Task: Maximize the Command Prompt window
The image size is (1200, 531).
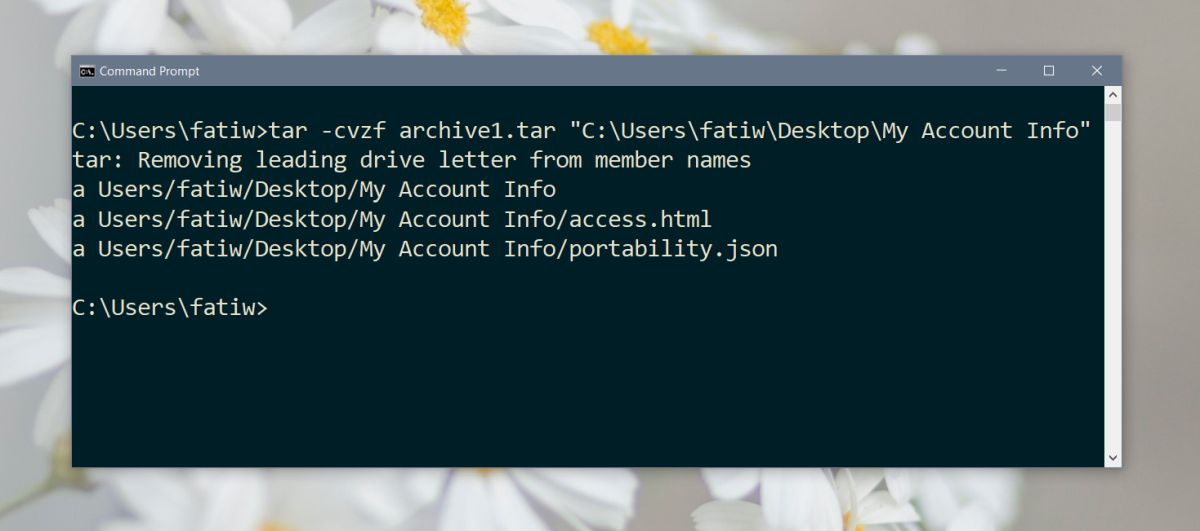Action: [x=1048, y=71]
